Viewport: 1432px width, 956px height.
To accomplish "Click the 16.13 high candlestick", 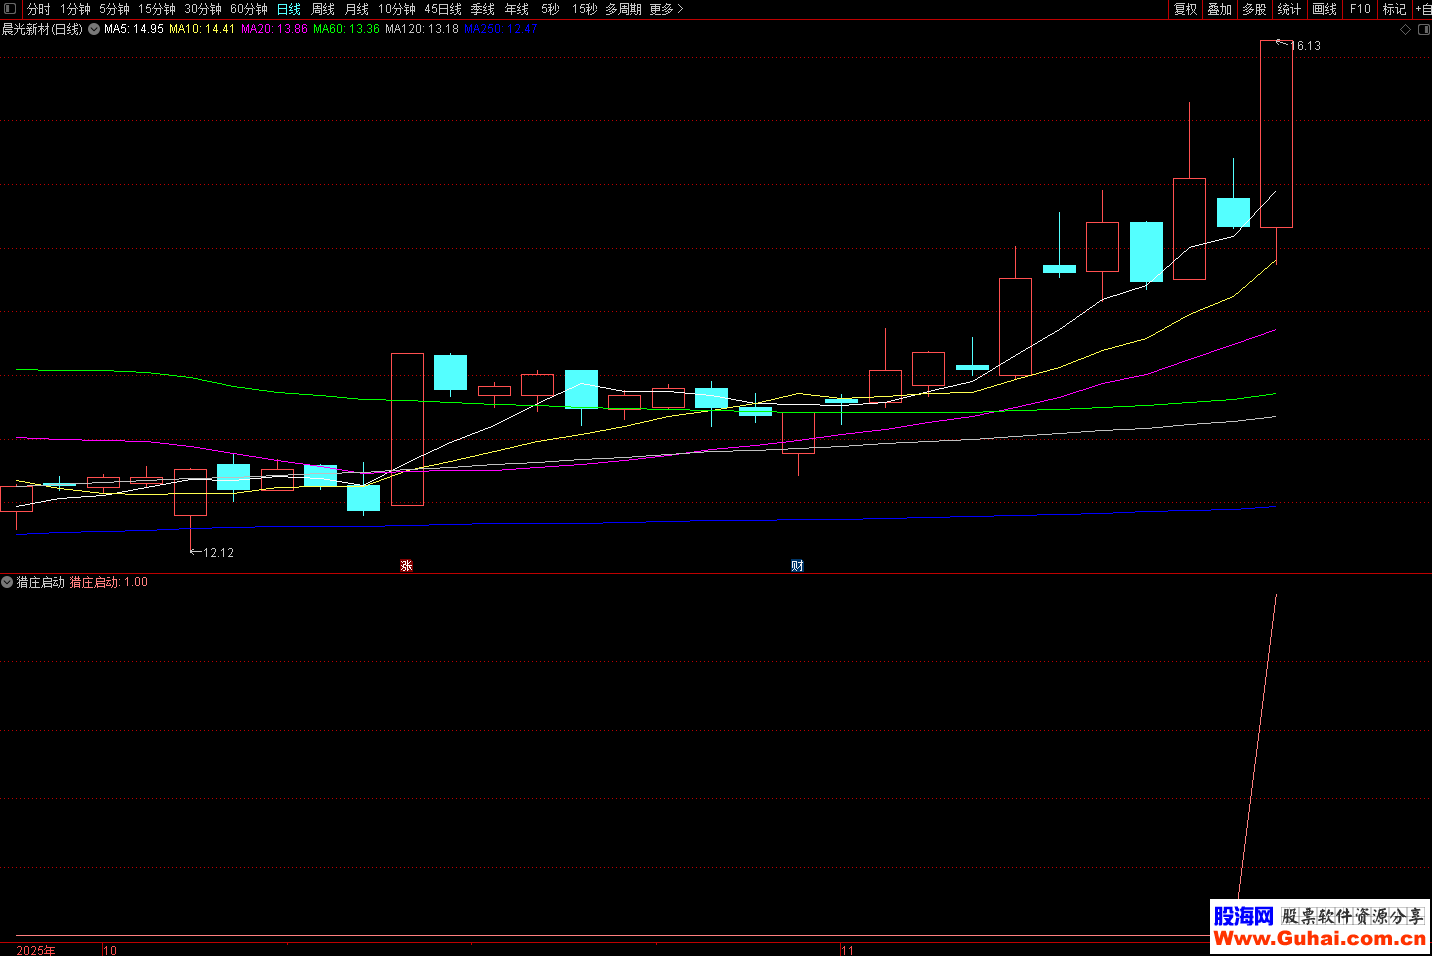I will (x=1276, y=134).
